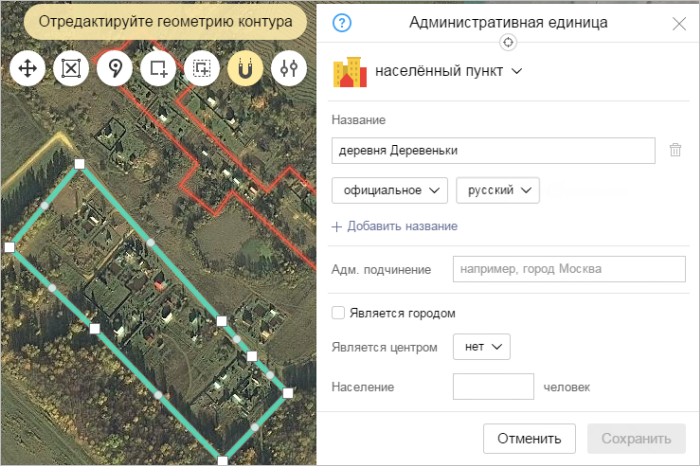Expand the 'населённый пункт' type dropdown
Viewport: 700px width, 466px height.
click(449, 71)
